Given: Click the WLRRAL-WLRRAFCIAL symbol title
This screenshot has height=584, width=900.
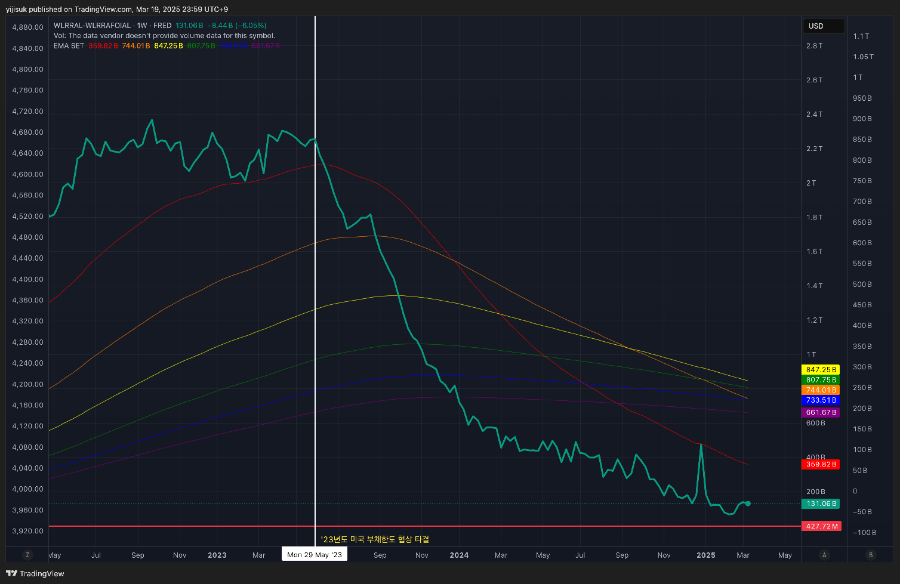Looking at the screenshot, I should tap(92, 25).
